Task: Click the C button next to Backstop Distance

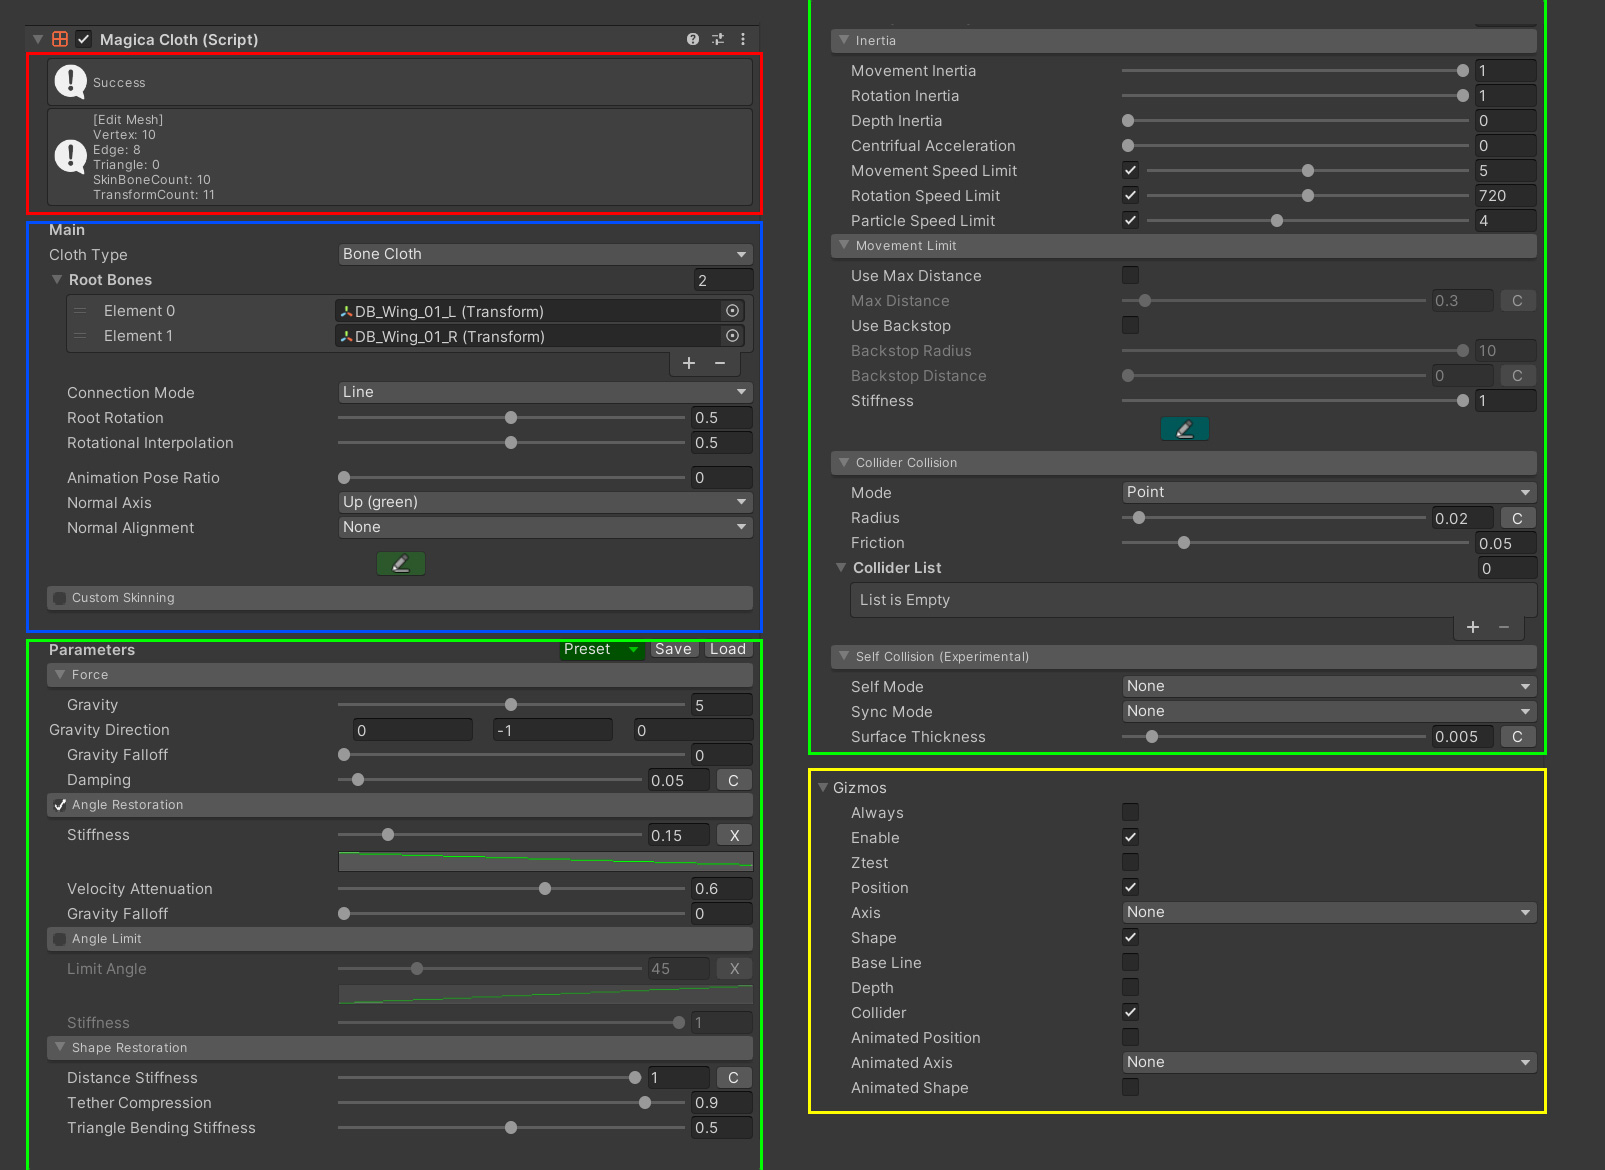Action: coord(1518,376)
